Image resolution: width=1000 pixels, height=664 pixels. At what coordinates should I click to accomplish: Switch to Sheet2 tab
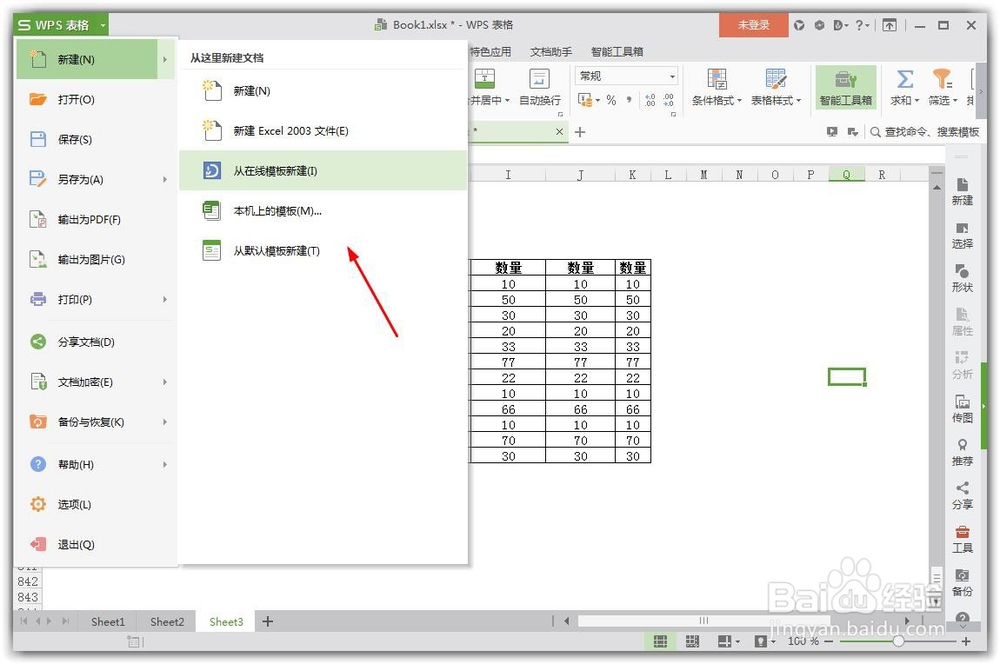[x=167, y=622]
